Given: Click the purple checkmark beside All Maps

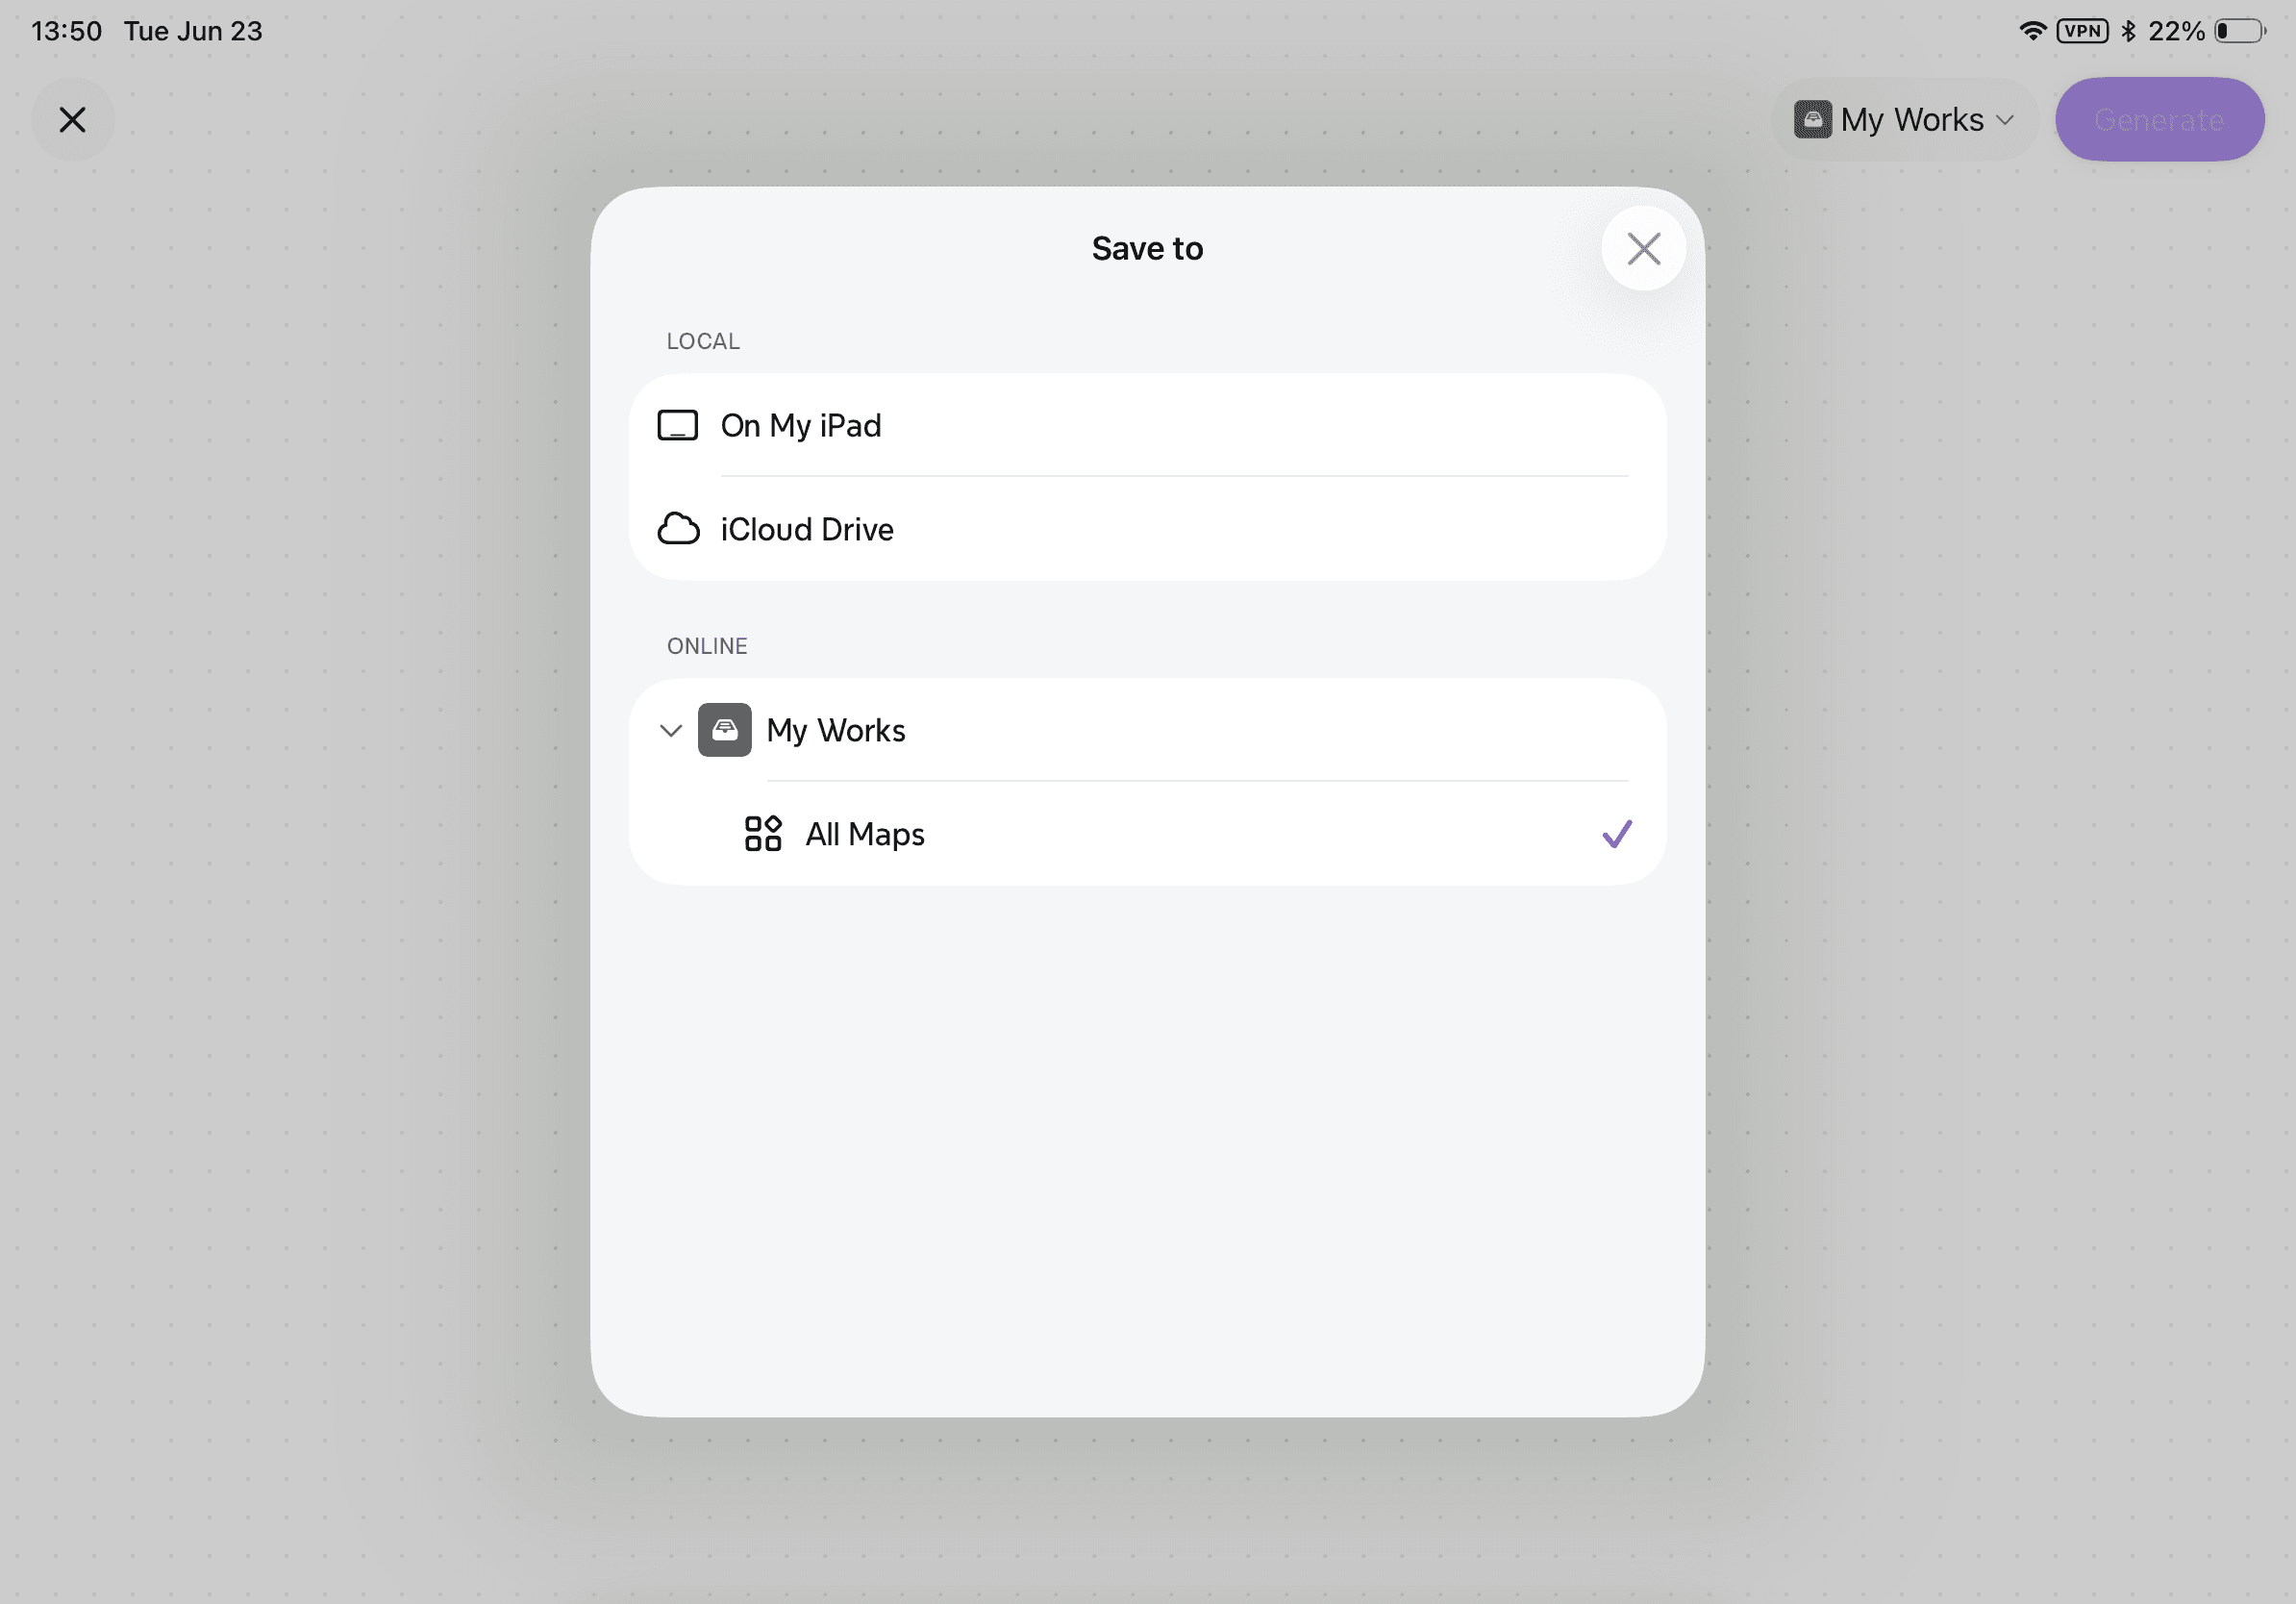Looking at the screenshot, I should [1616, 834].
